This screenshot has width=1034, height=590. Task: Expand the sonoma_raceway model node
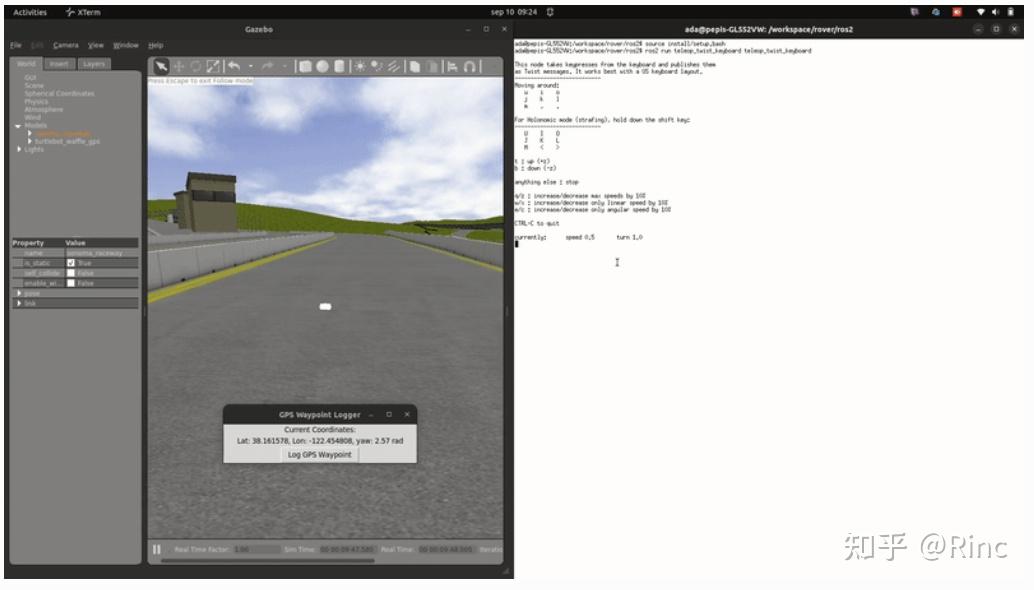click(30, 133)
